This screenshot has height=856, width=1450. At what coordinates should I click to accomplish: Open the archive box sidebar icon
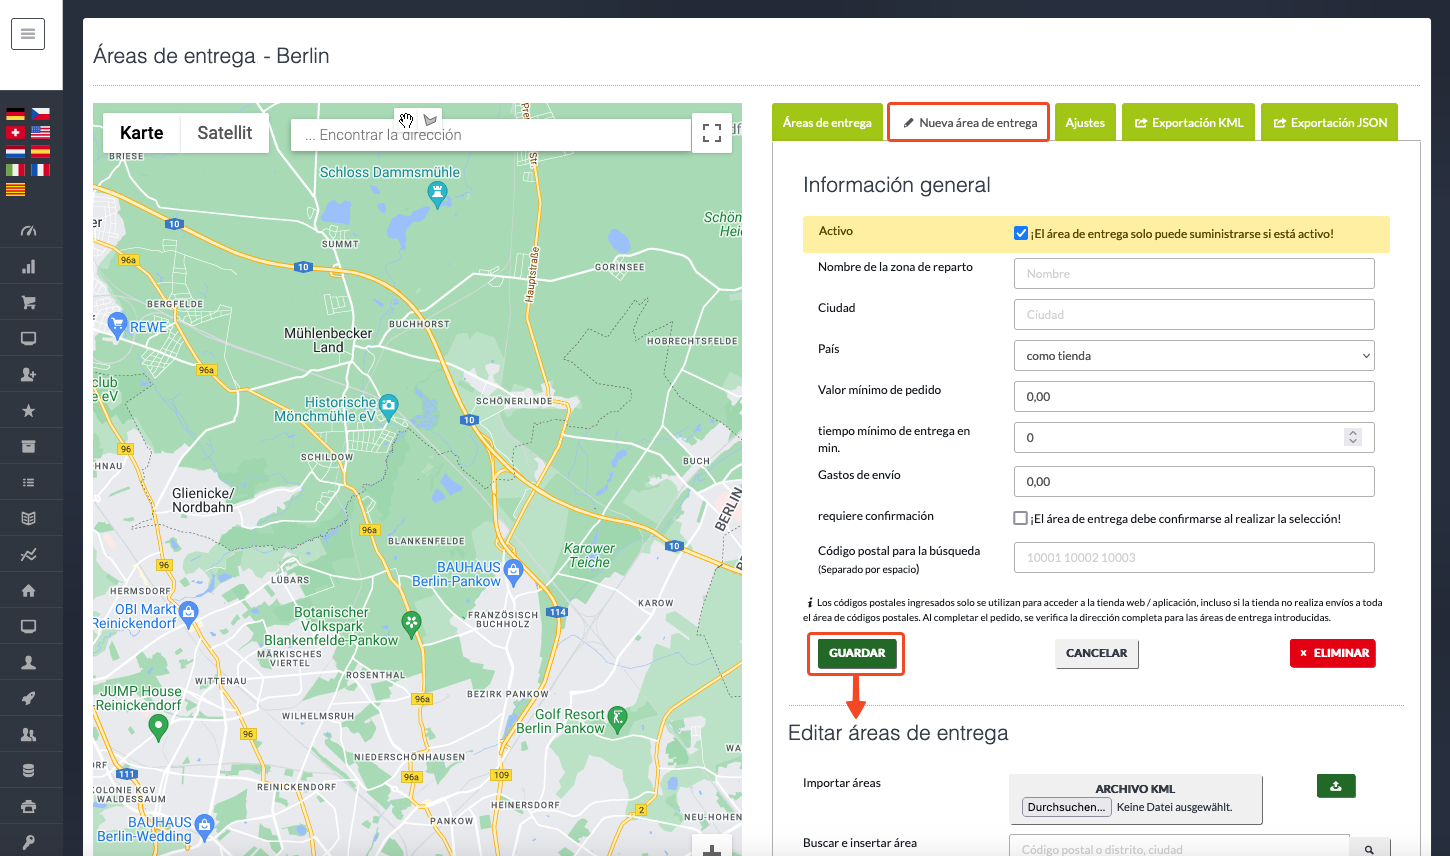28,447
